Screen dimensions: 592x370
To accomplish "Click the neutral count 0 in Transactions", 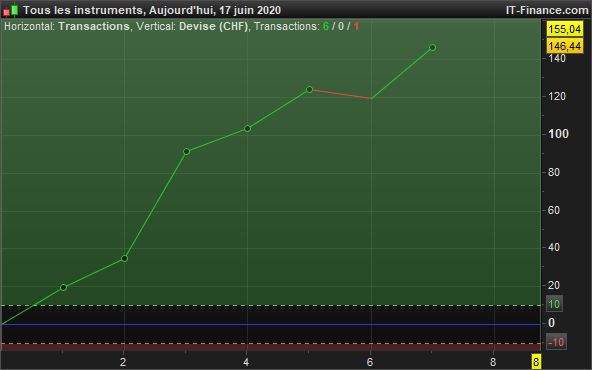I will [341, 26].
